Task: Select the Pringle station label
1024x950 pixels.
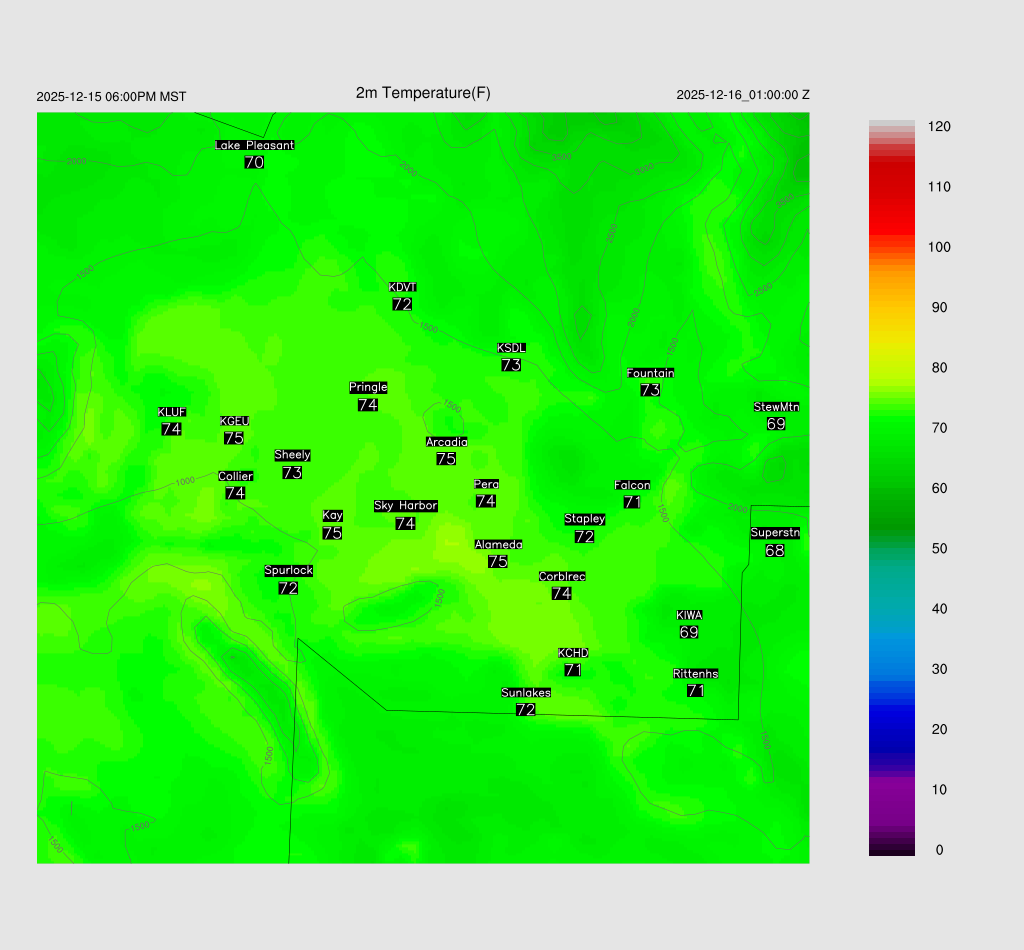Action: (368, 387)
